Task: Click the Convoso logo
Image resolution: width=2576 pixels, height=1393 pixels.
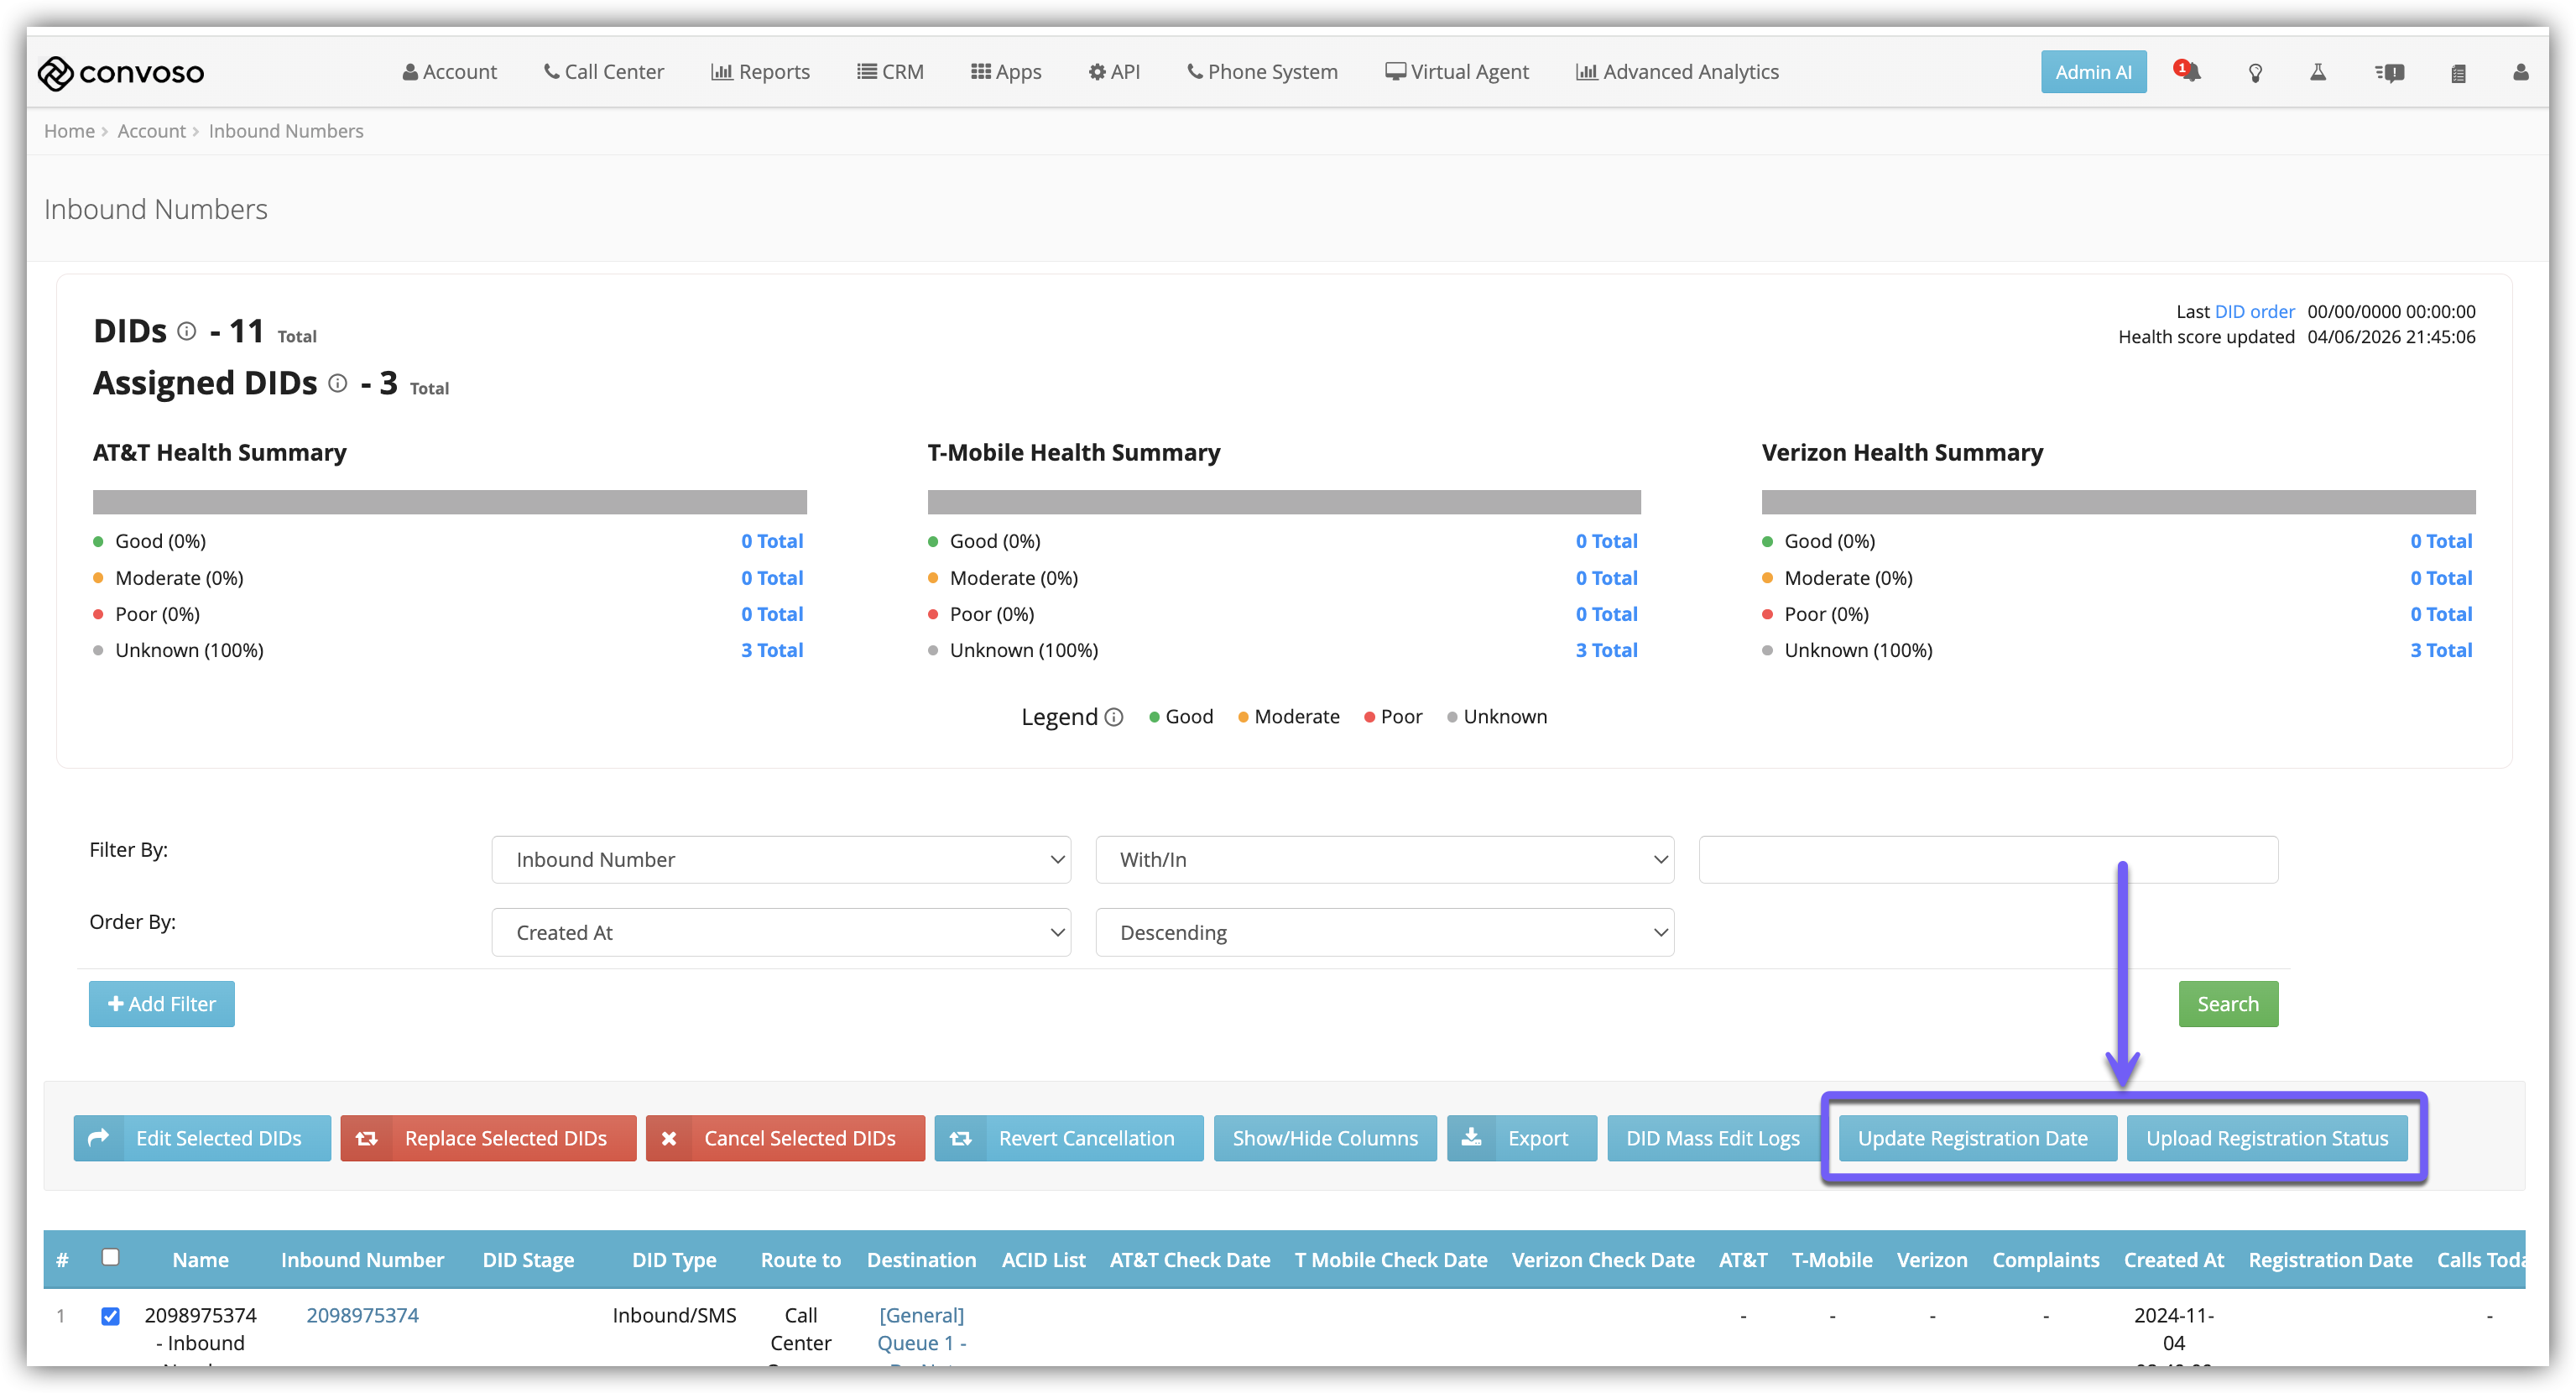Action: 121,72
